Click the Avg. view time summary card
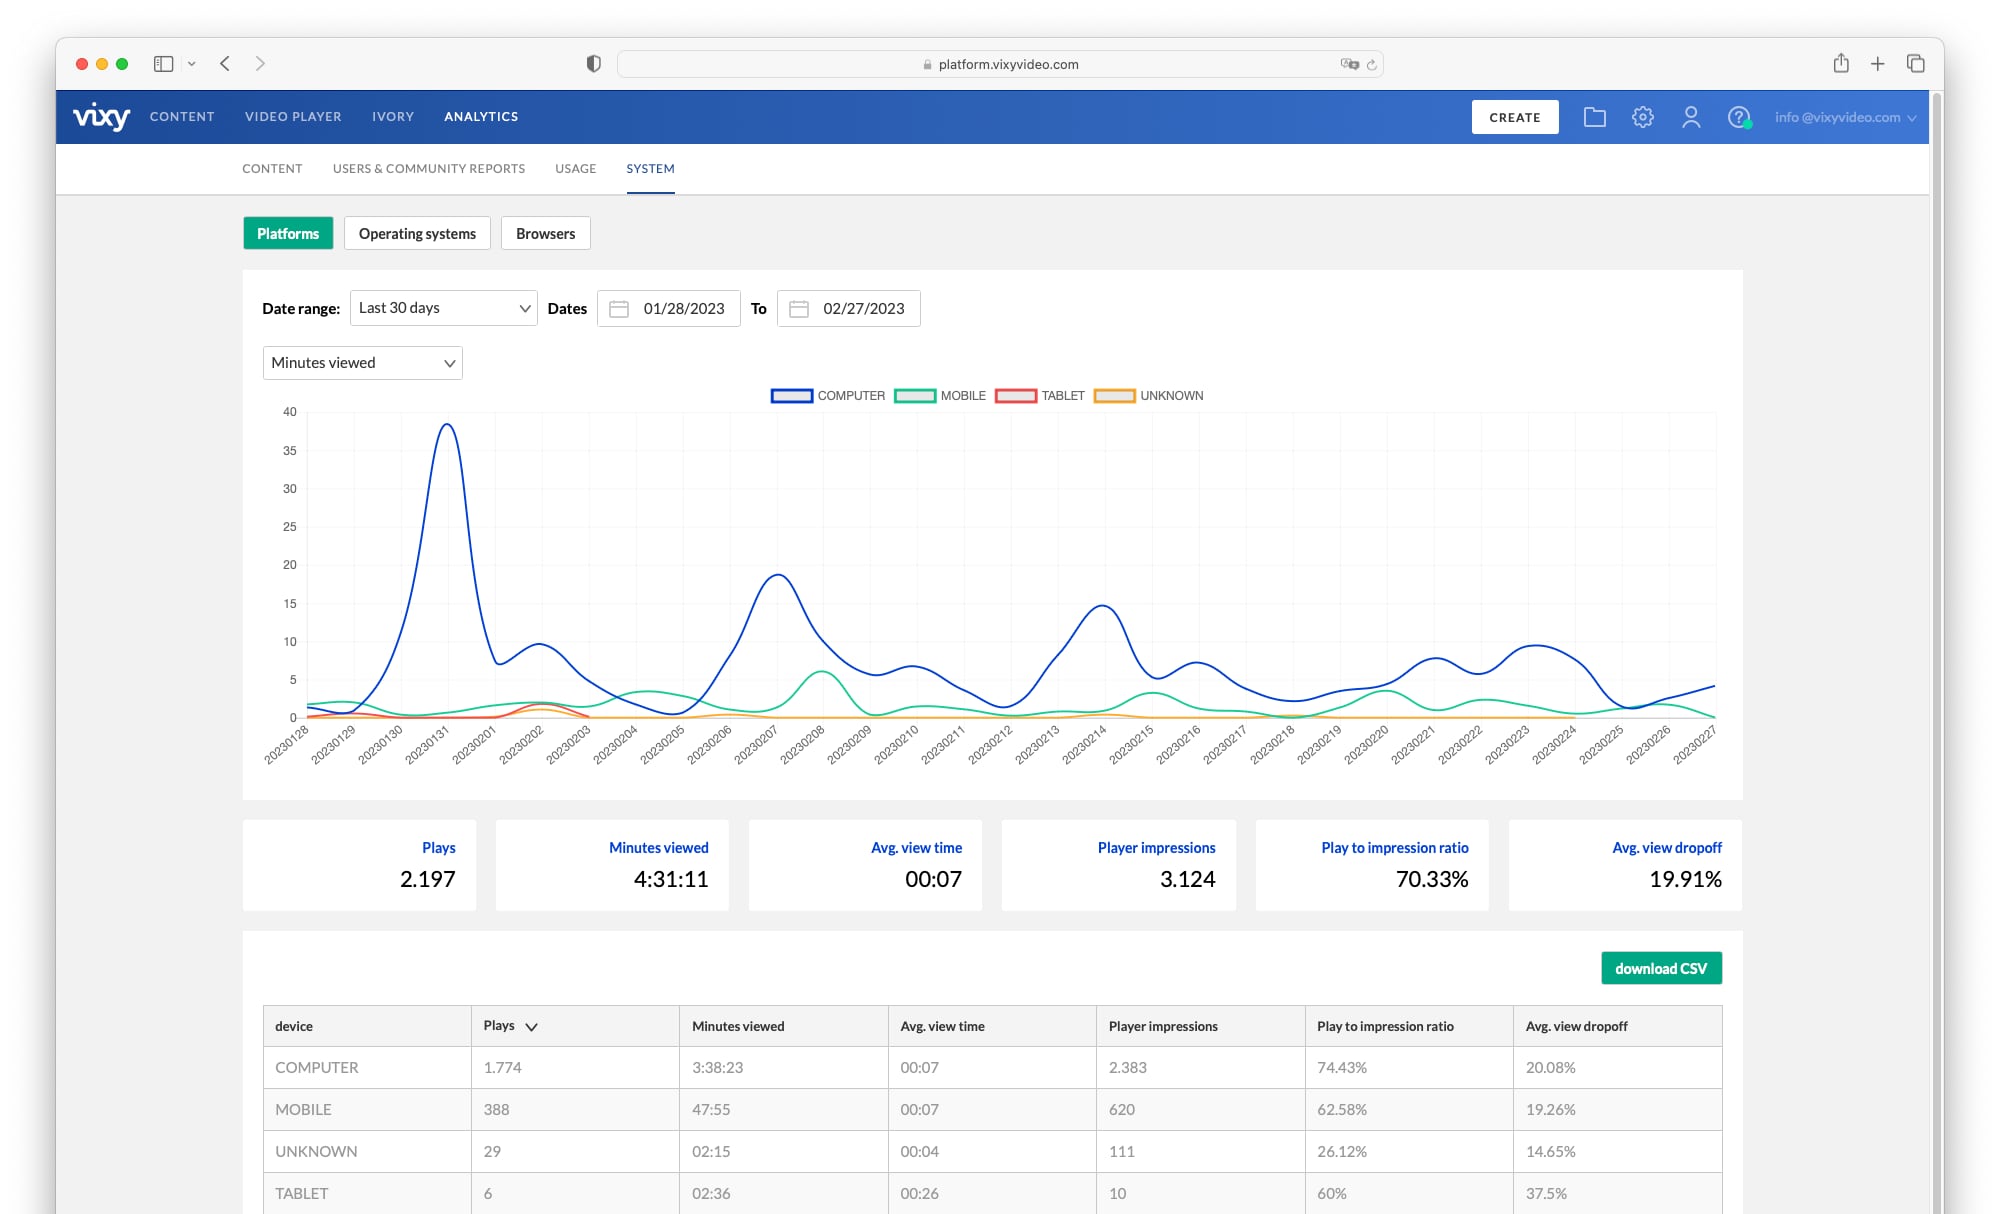The width and height of the screenshot is (2000, 1214). [x=866, y=865]
